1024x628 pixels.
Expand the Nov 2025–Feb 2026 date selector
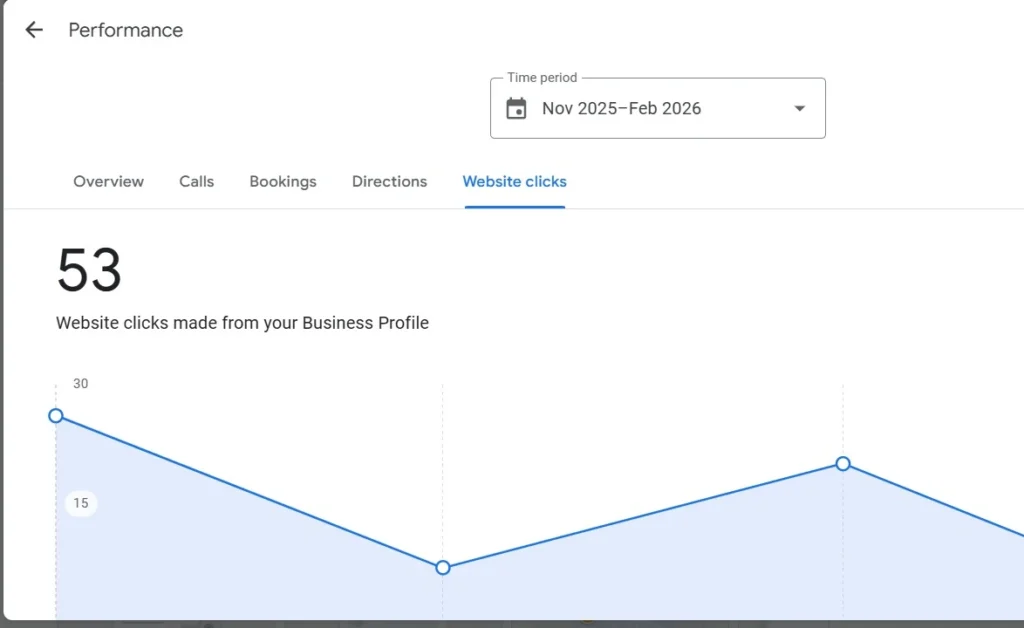click(657, 107)
